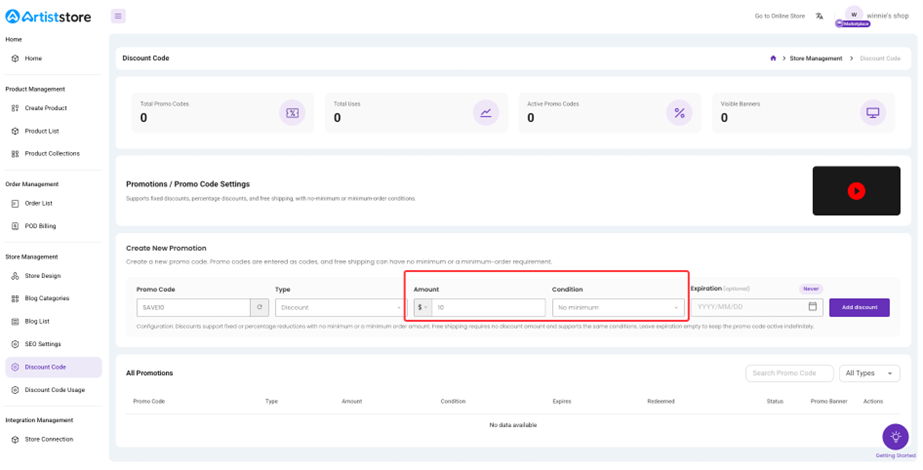Click the Status column header
The width and height of the screenshot is (923, 470).
(x=775, y=401)
